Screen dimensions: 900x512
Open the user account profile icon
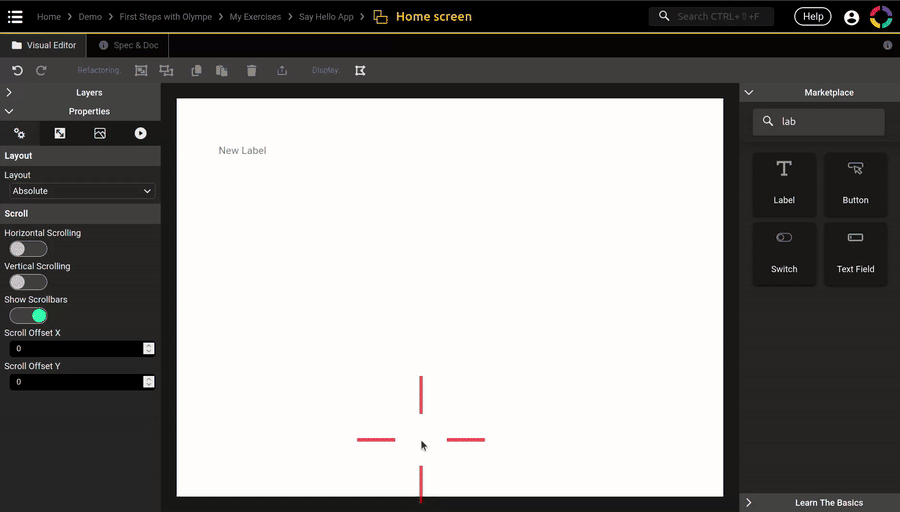coord(851,17)
